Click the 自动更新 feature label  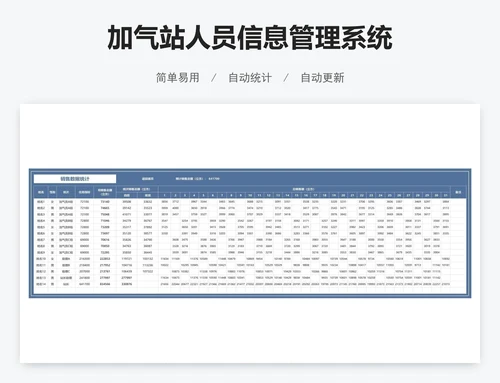(x=322, y=78)
